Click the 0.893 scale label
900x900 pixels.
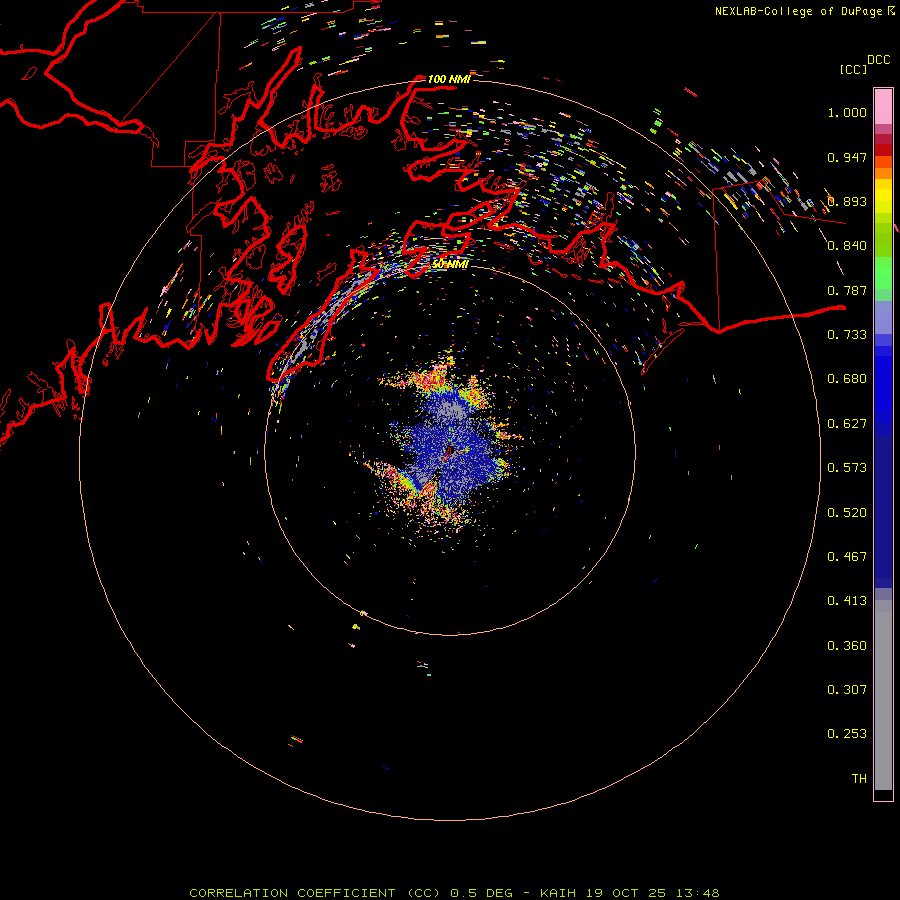pos(847,201)
